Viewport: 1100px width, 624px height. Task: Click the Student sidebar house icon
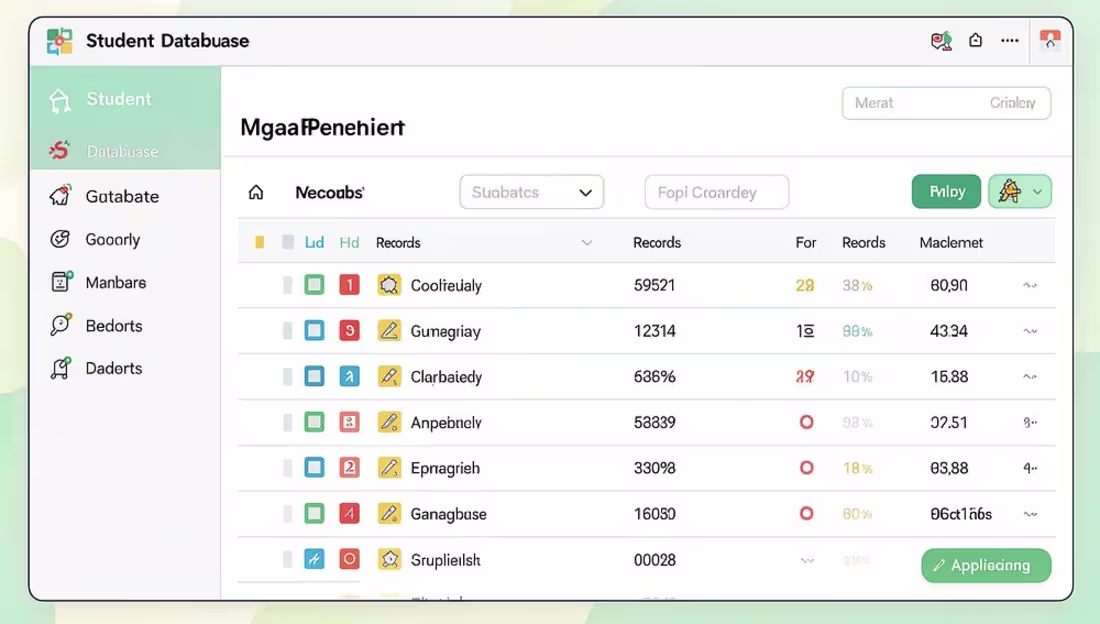[x=60, y=100]
